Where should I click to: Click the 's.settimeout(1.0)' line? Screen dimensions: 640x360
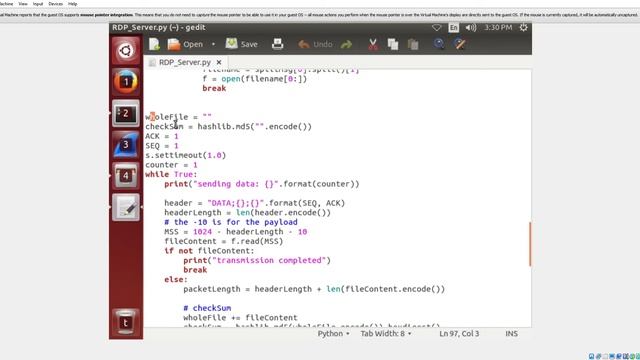click(185, 155)
